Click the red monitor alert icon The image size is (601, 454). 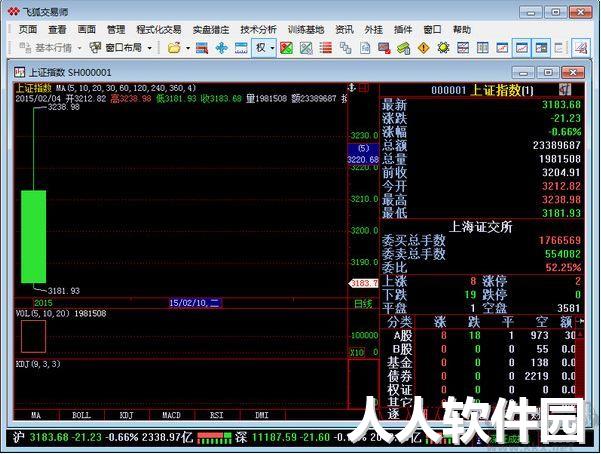(x=384, y=48)
